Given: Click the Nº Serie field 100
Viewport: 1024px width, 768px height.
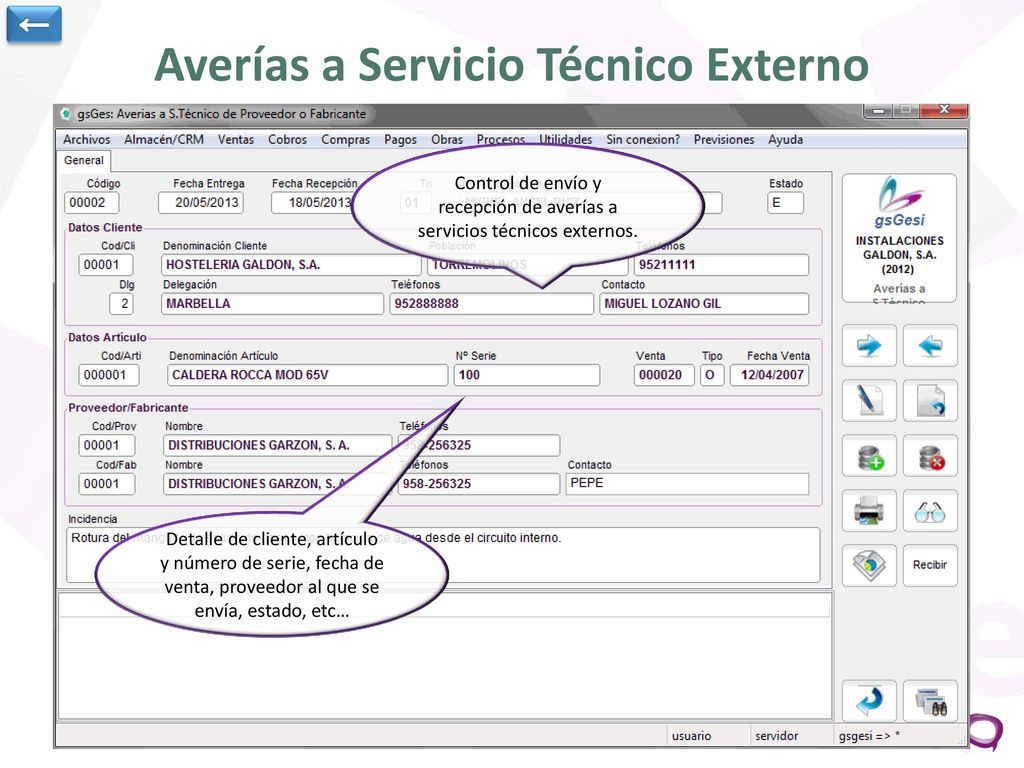Looking at the screenshot, I should click(526, 375).
